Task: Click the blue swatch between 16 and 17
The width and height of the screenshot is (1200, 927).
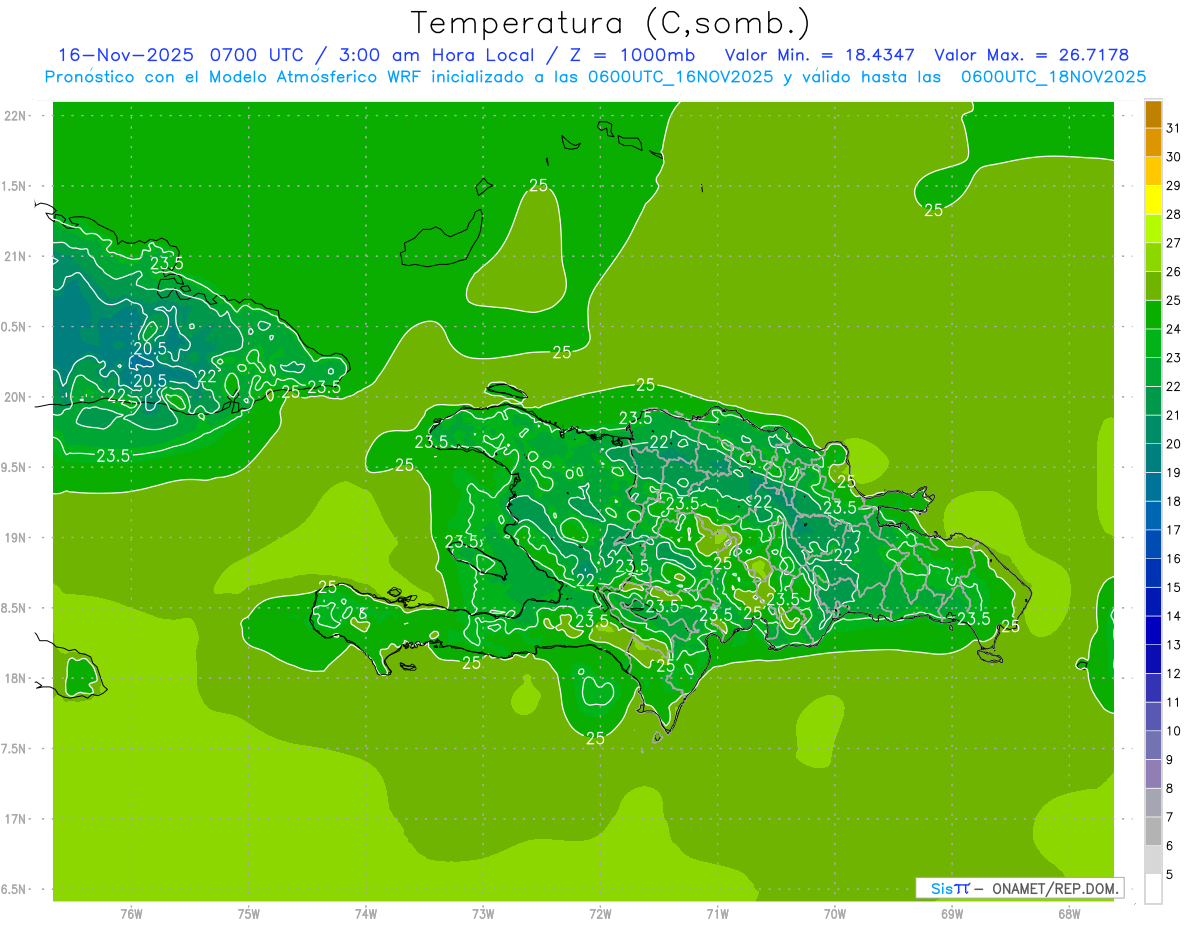Action: [1153, 544]
